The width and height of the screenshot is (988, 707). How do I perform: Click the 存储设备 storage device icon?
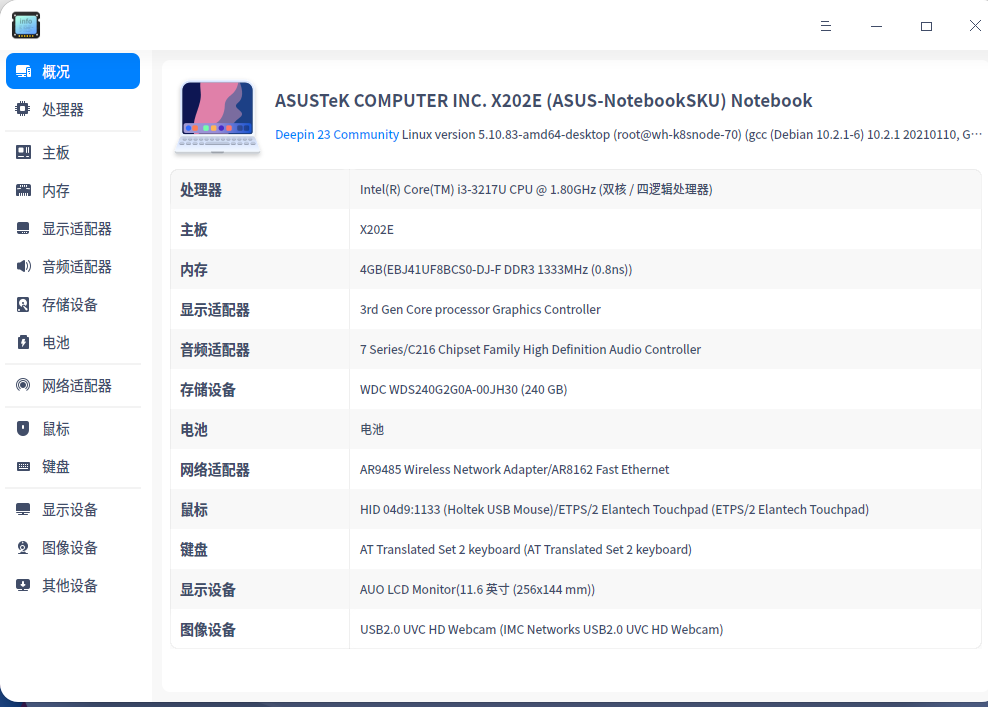[22, 304]
